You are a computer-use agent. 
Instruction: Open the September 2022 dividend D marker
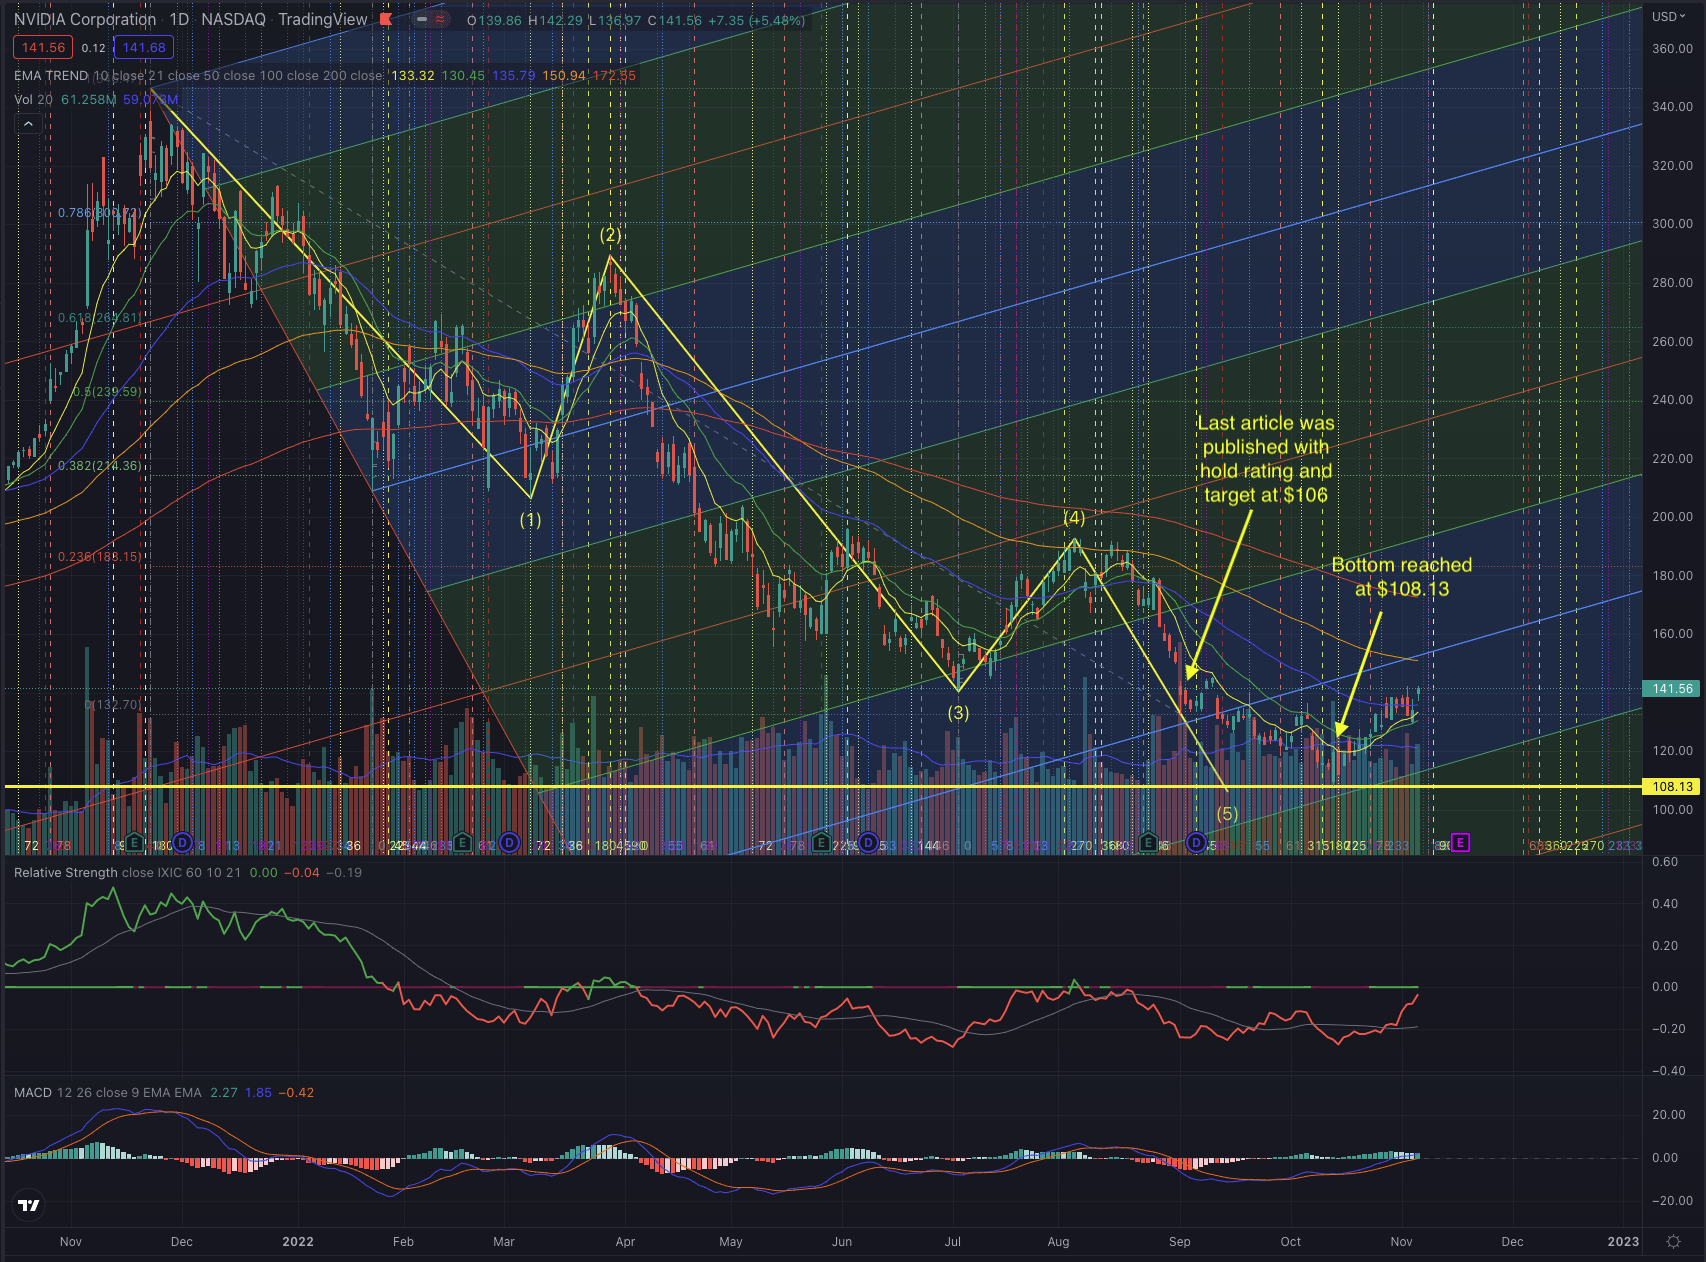tap(1196, 843)
